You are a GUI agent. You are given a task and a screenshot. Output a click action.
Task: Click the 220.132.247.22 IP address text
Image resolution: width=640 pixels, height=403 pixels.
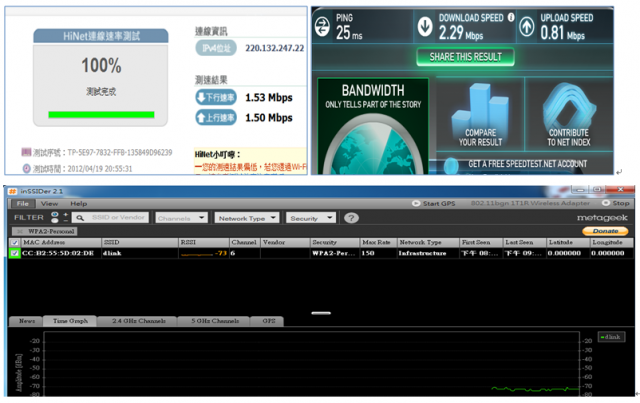coord(275,48)
